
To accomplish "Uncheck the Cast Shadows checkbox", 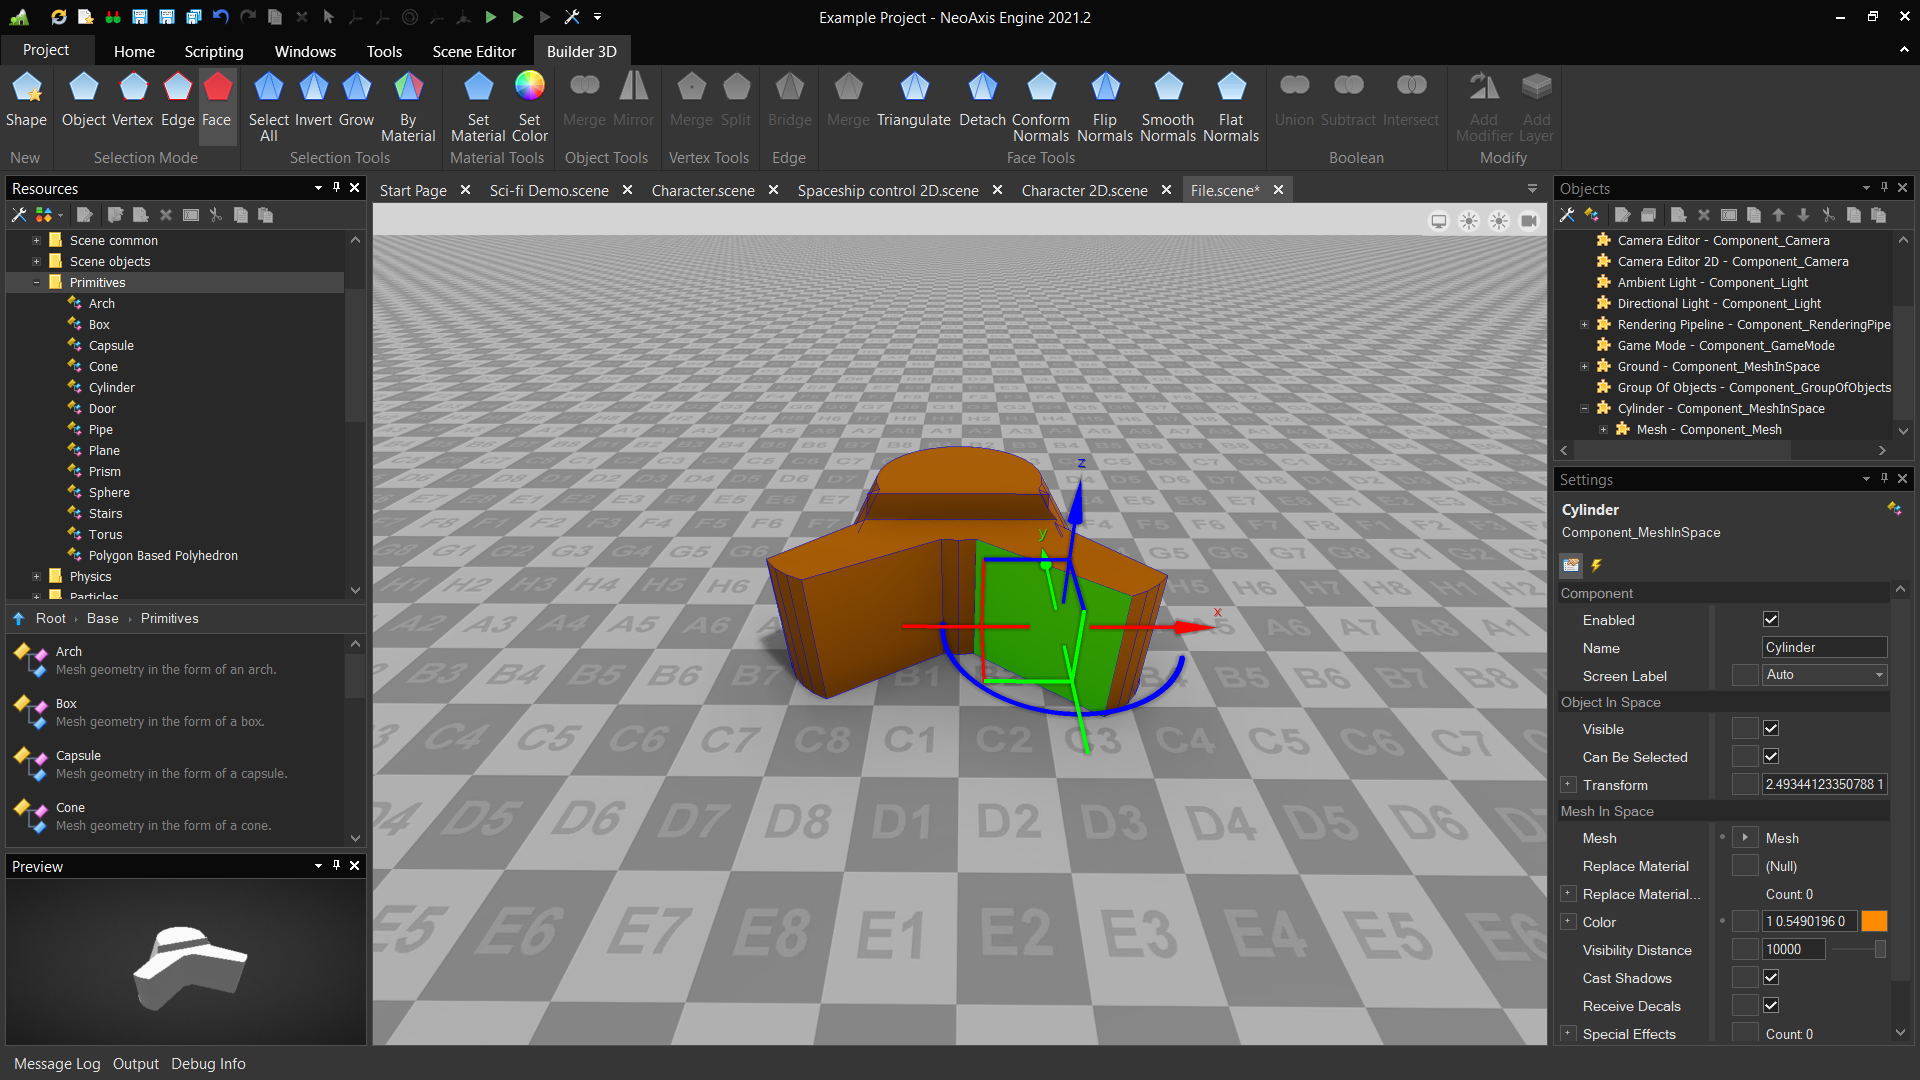I will [x=1771, y=977].
